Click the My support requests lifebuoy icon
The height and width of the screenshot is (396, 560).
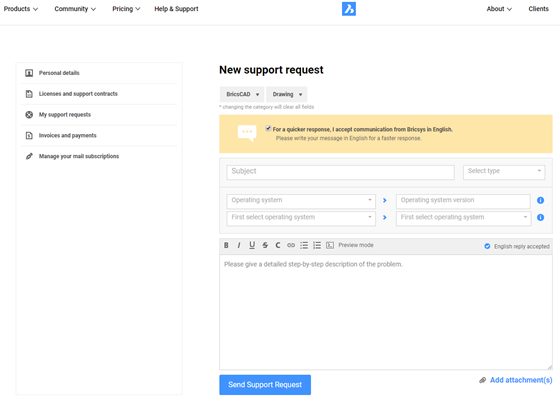29,115
